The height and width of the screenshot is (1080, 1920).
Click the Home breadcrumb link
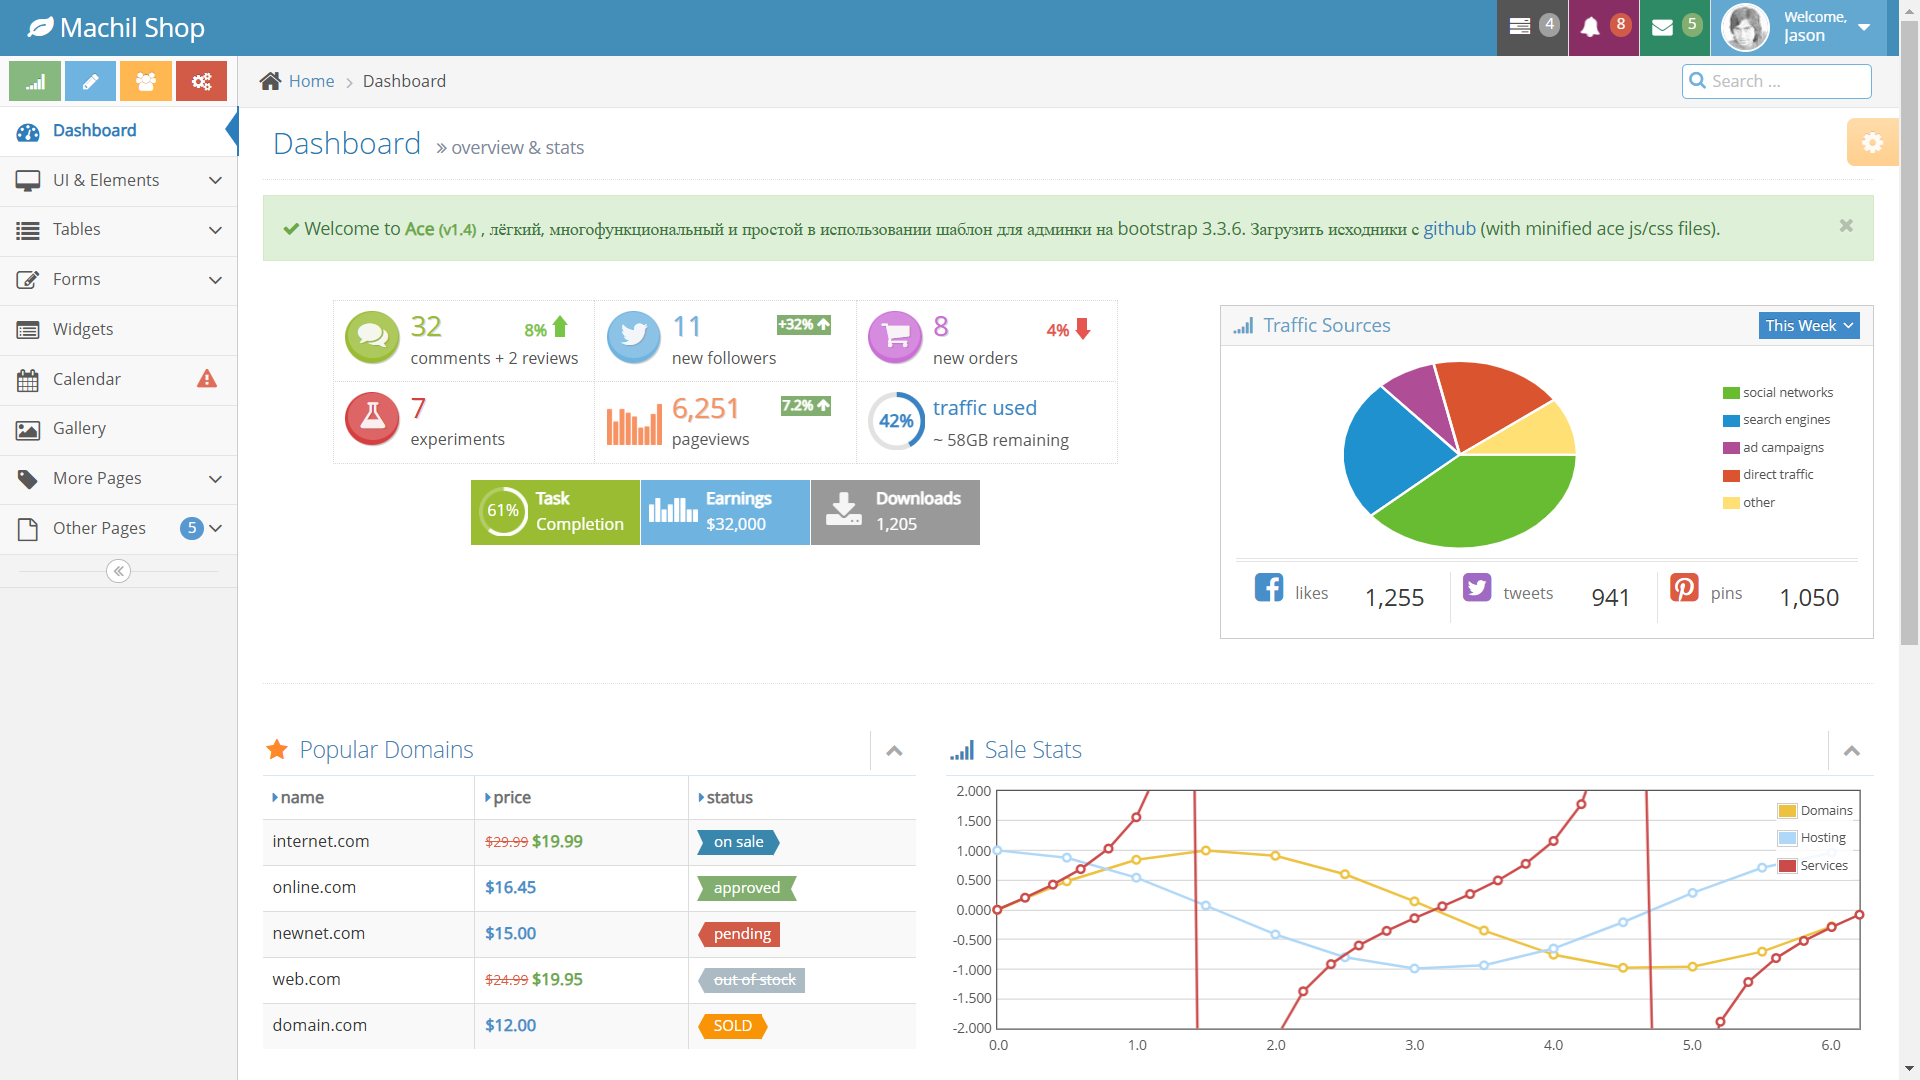click(311, 81)
